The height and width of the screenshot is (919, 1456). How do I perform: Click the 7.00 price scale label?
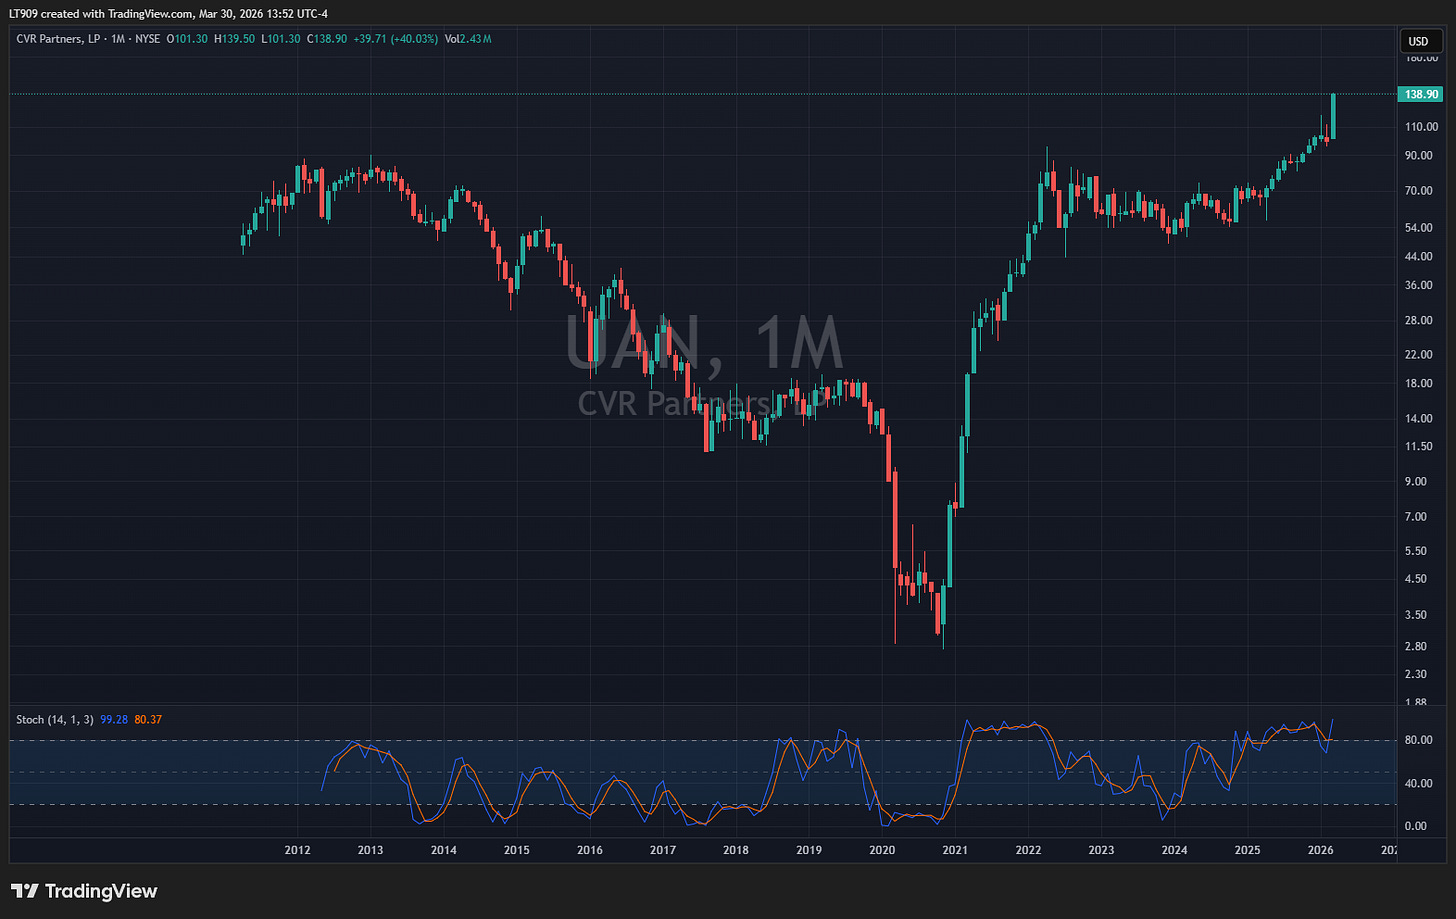pyautogui.click(x=1416, y=516)
